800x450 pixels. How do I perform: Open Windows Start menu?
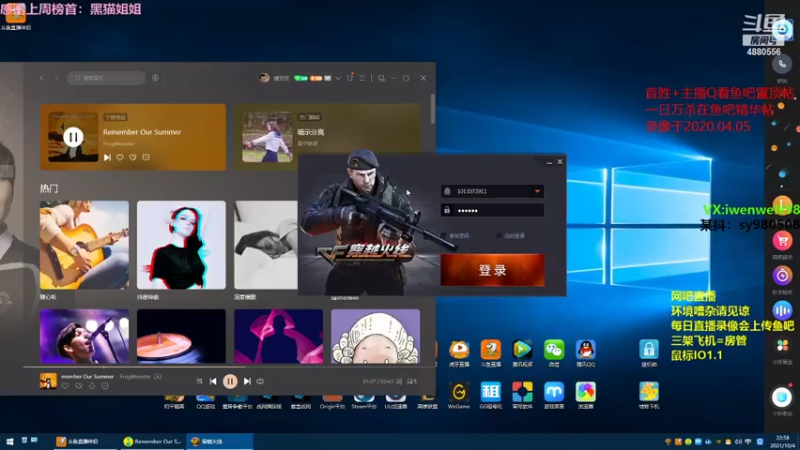(10, 441)
